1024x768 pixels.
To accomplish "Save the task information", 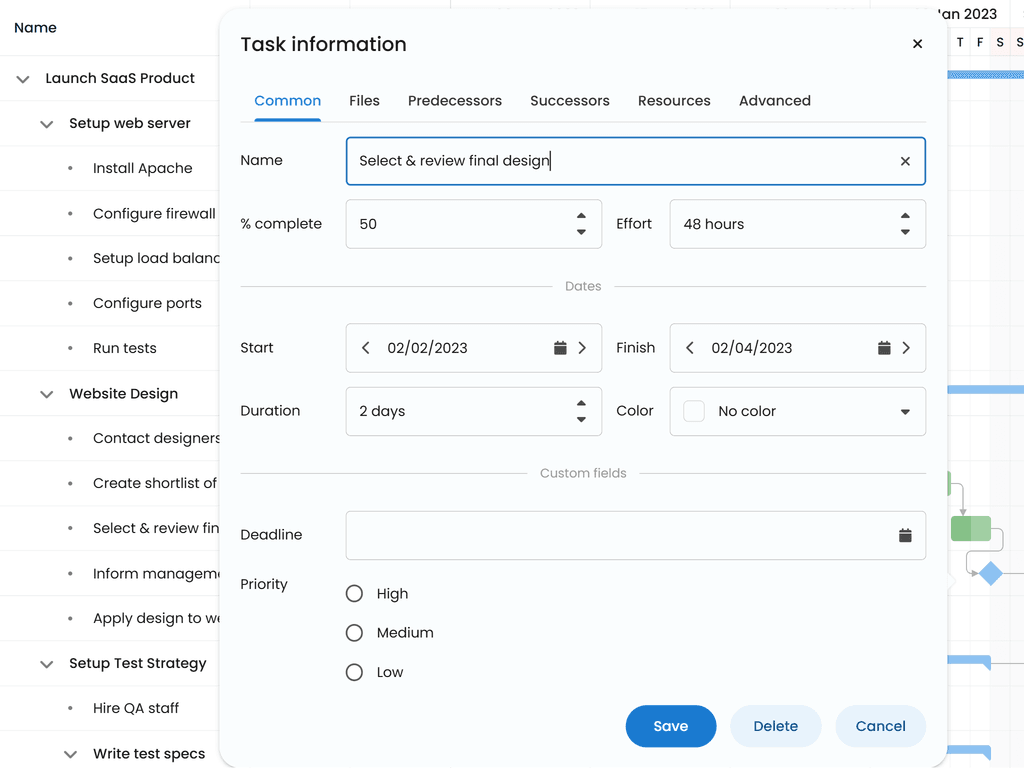I will (670, 726).
